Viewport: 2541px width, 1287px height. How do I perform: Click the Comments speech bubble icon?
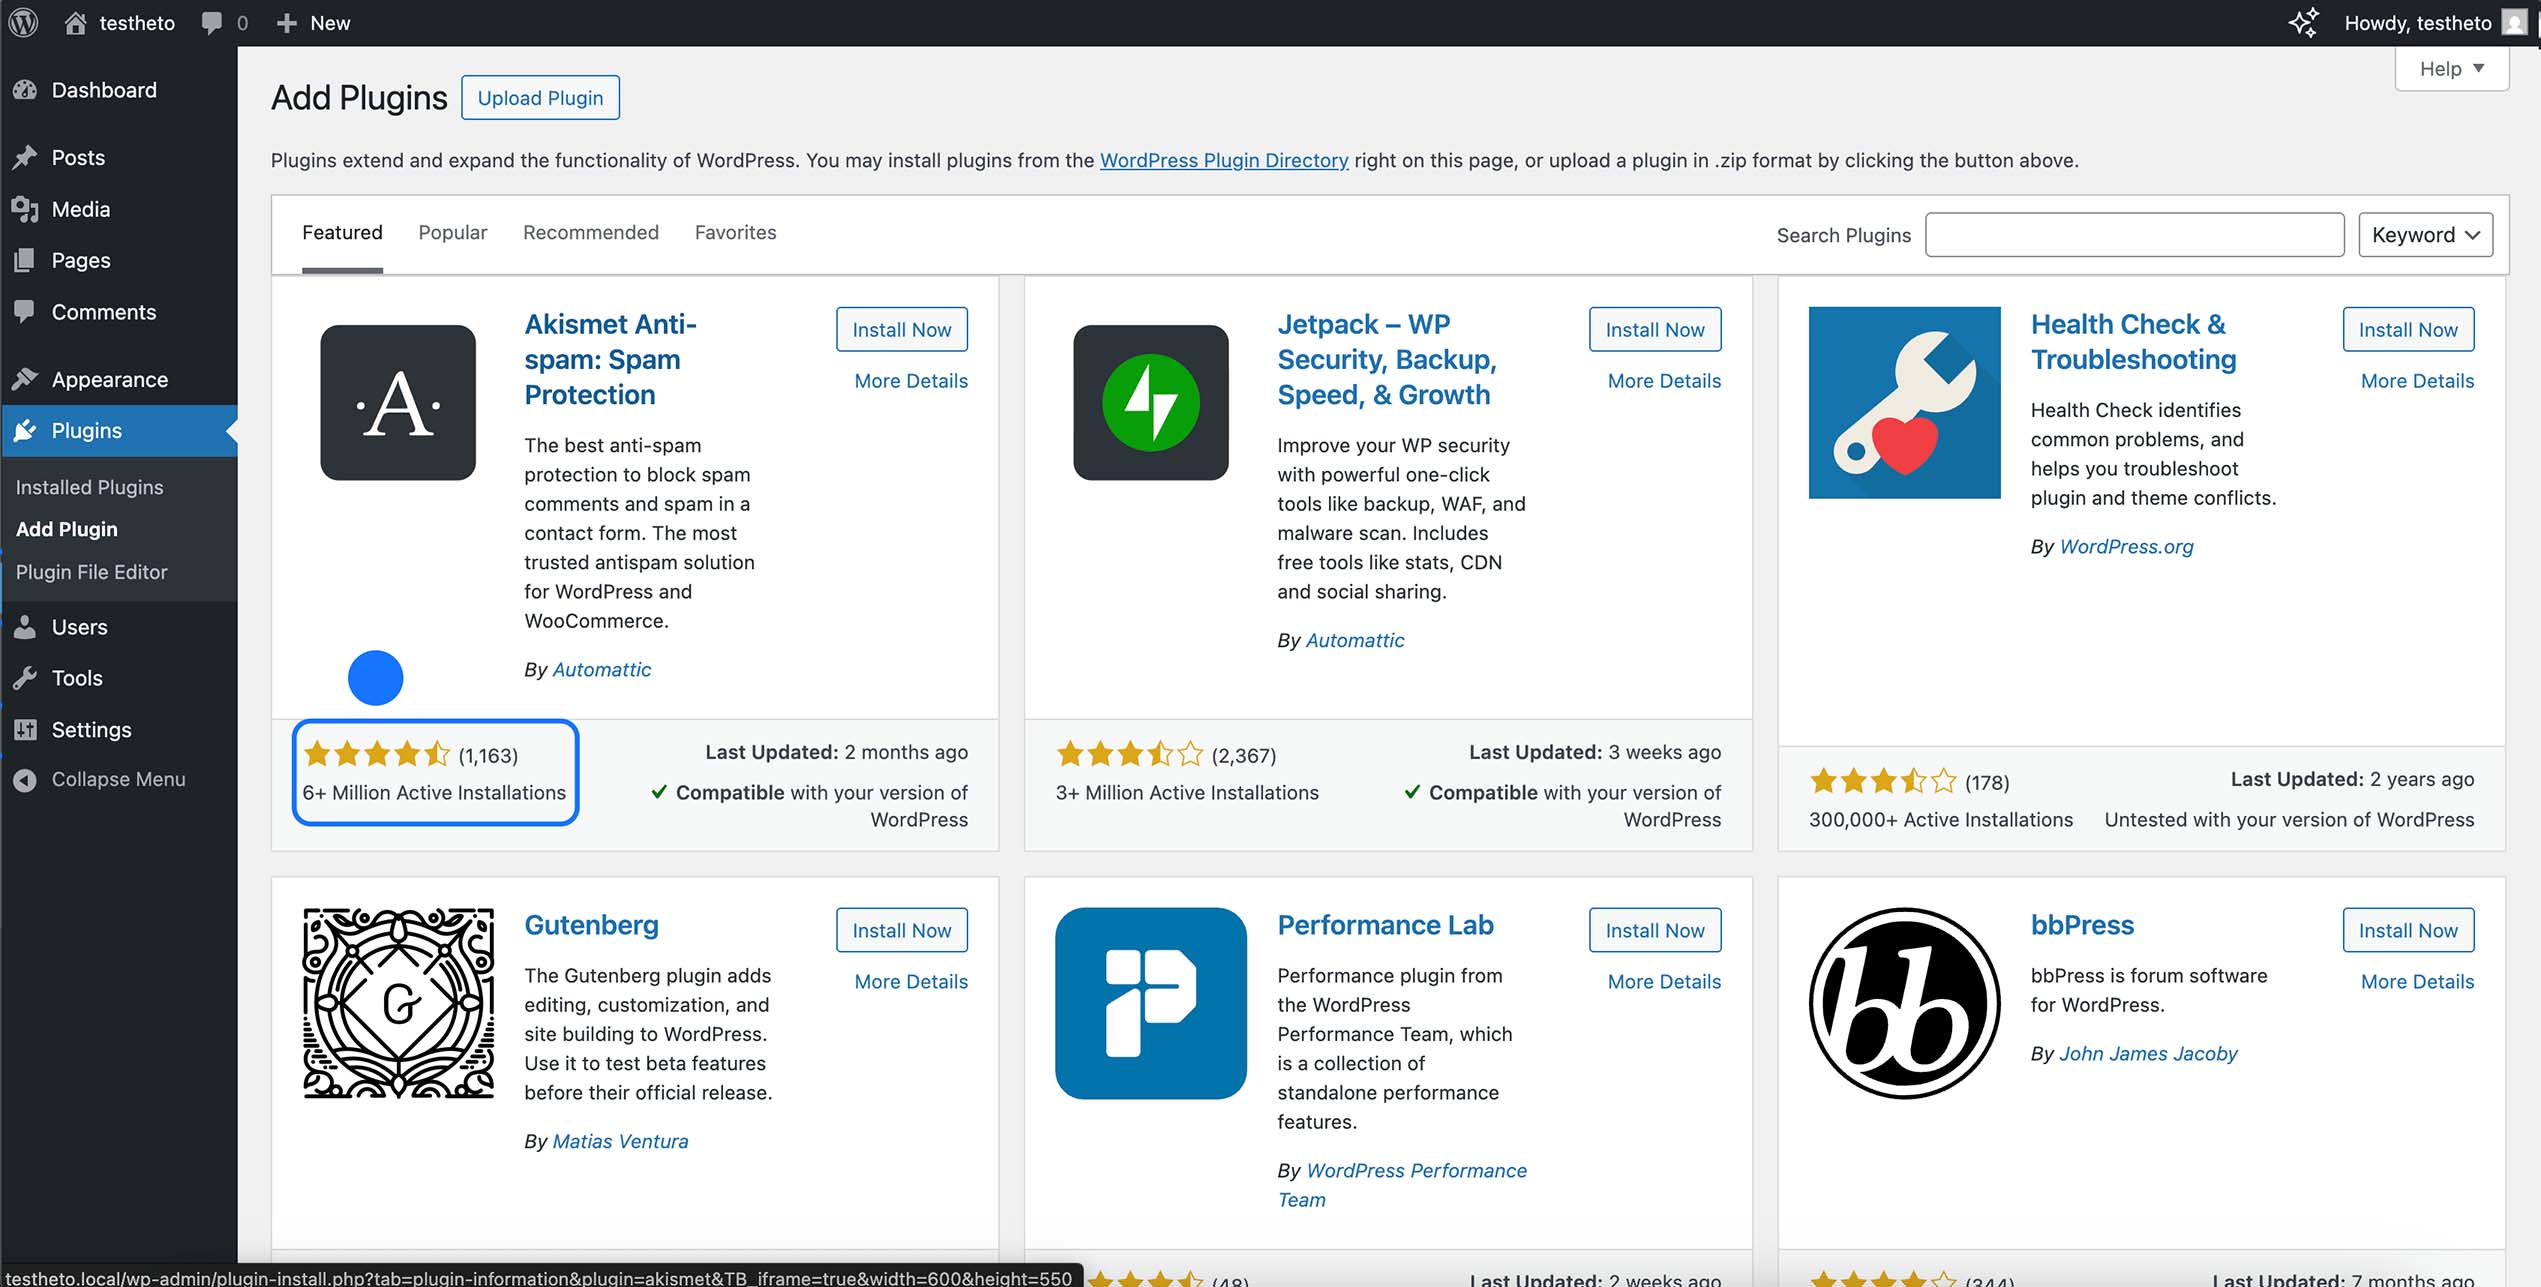(25, 311)
